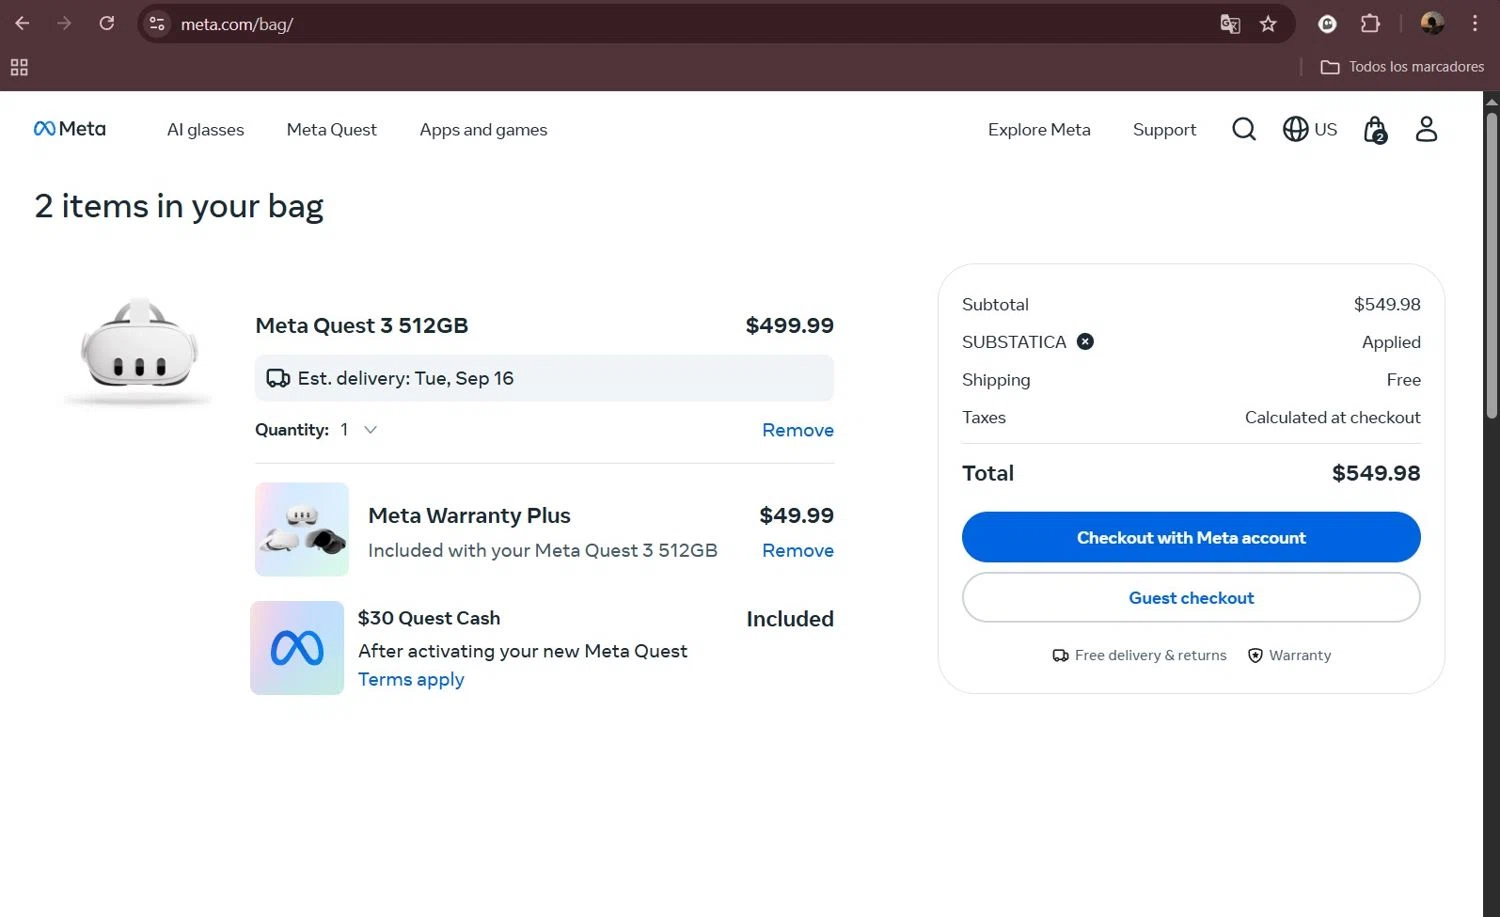This screenshot has height=917, width=1500.
Task: Open the extensions puzzle icon
Action: tap(1370, 23)
